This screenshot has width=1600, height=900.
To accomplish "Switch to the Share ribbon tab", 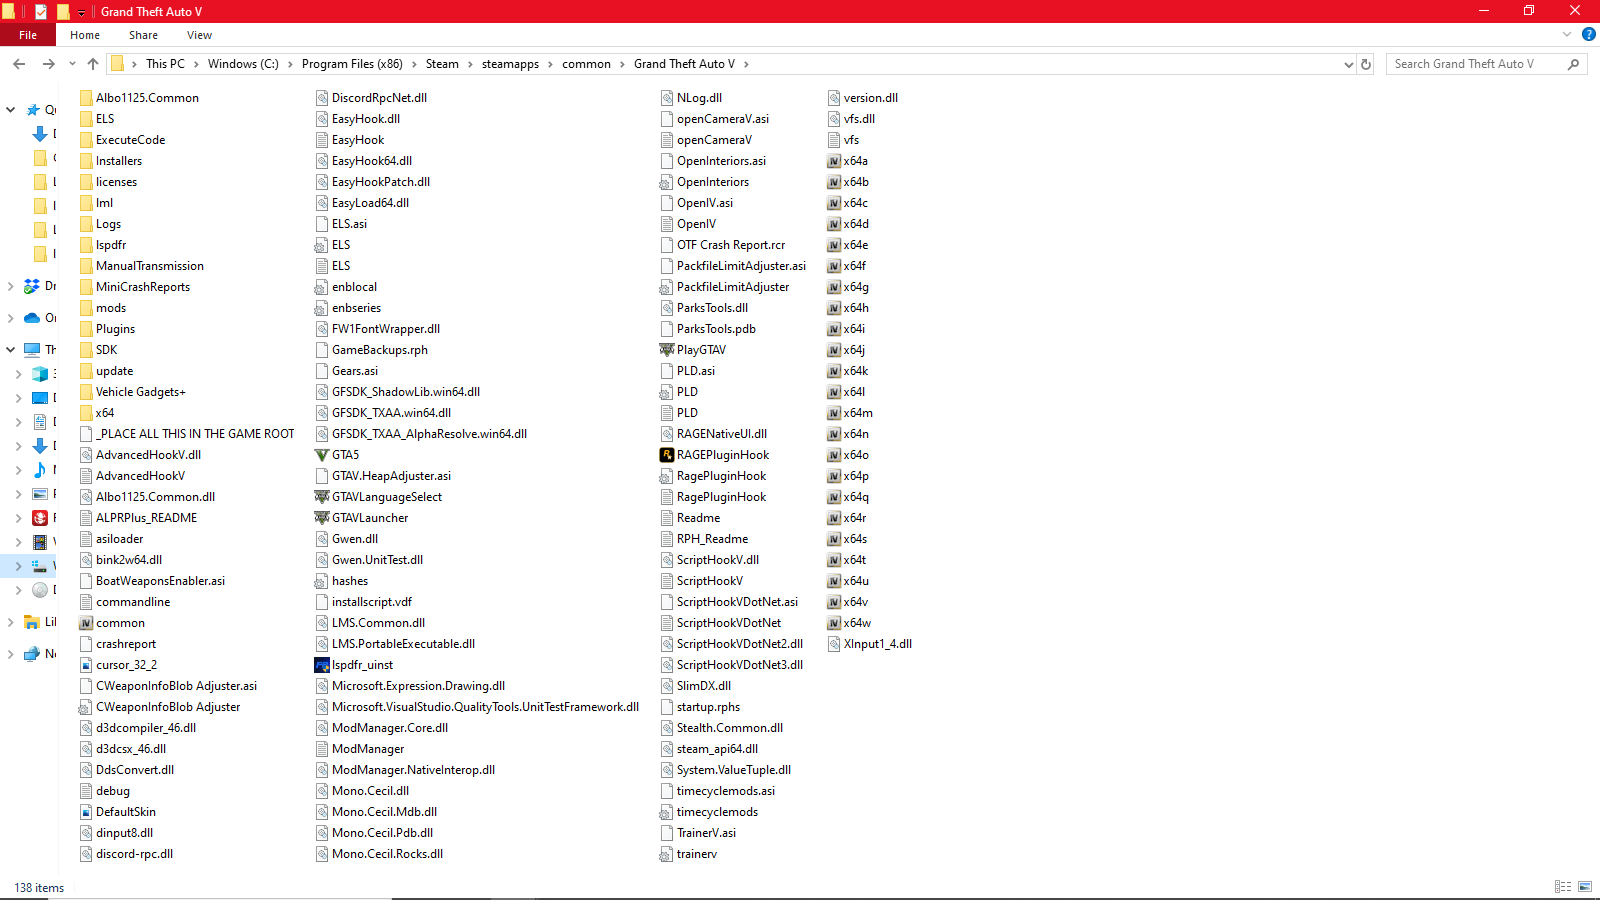I will tap(143, 35).
